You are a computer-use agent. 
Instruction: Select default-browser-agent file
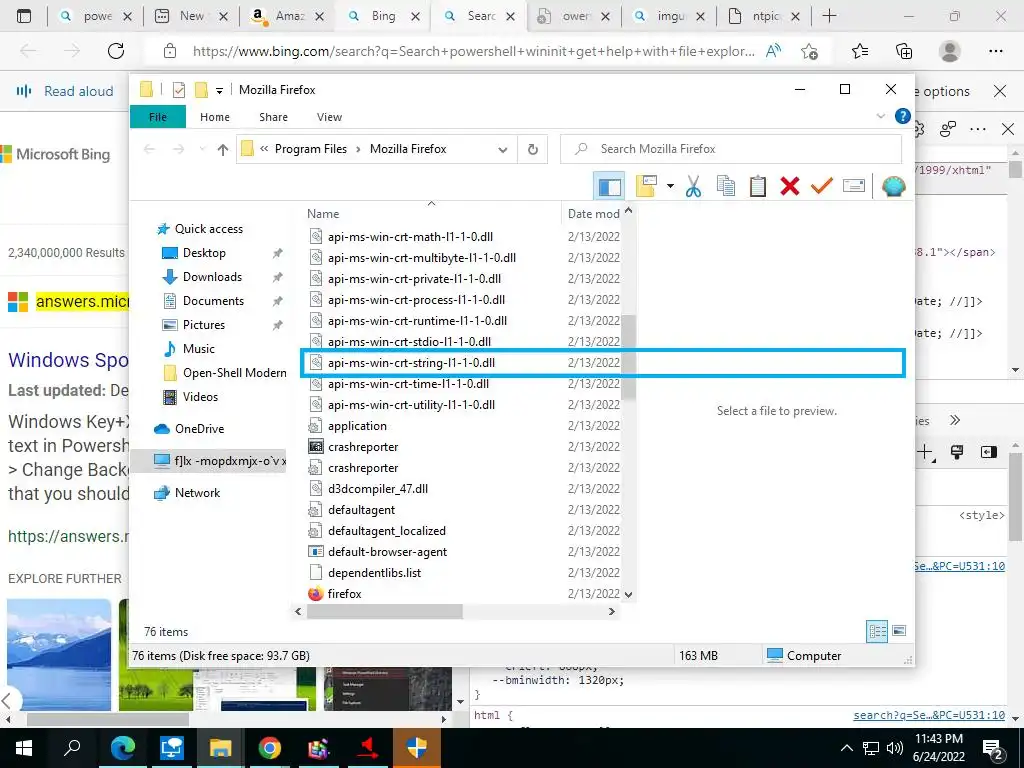387,552
